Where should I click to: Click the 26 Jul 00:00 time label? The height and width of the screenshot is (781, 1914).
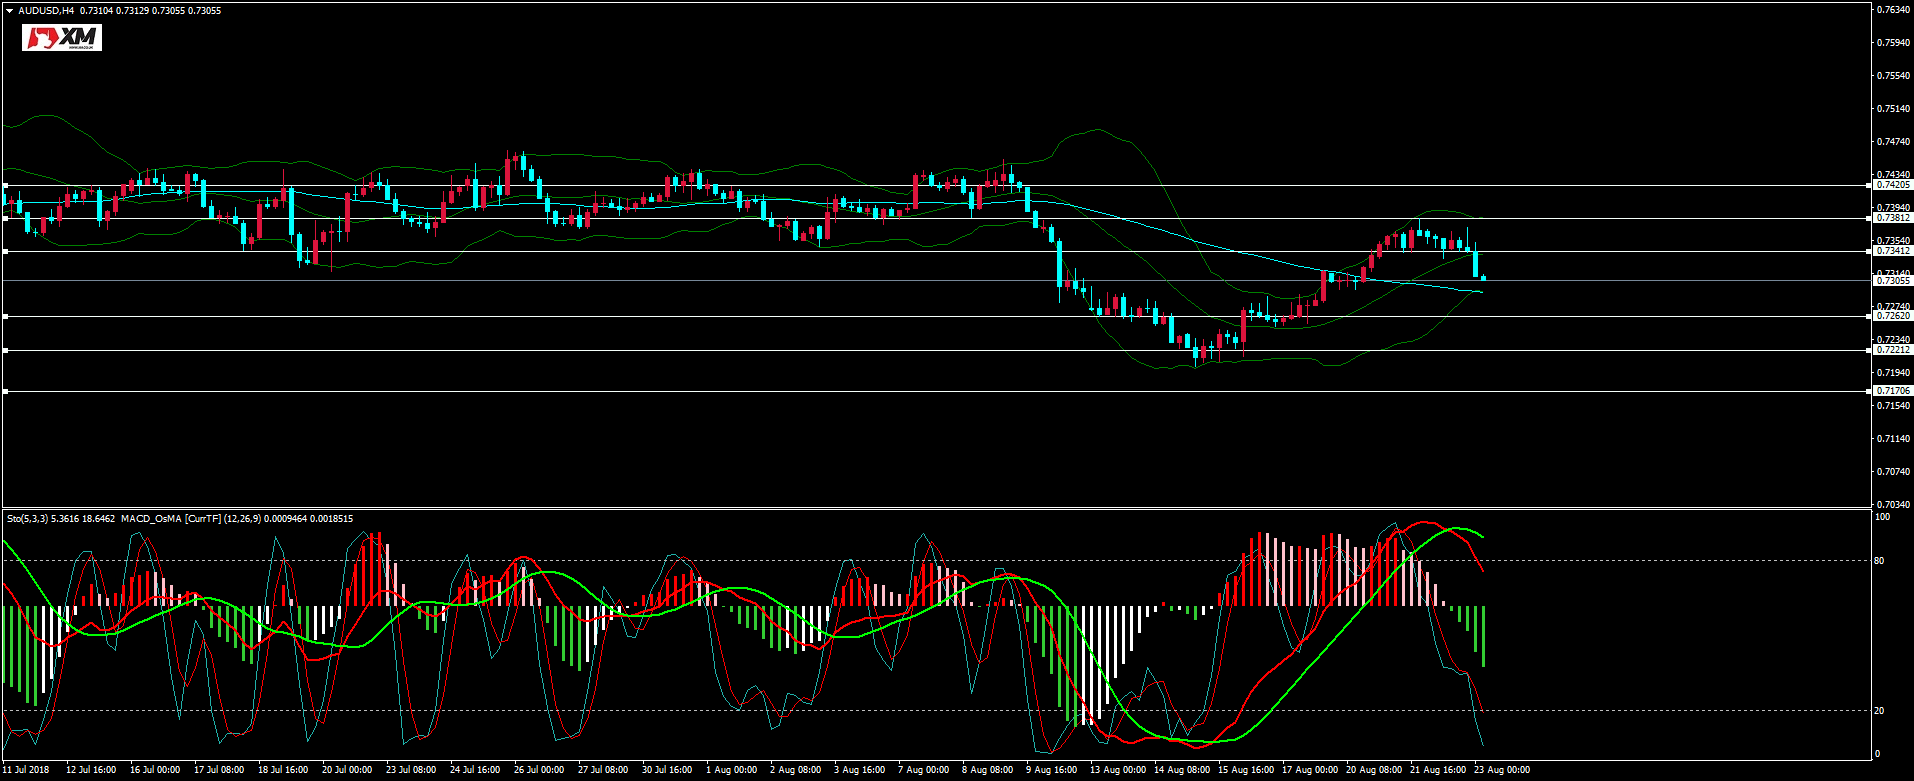tap(538, 770)
